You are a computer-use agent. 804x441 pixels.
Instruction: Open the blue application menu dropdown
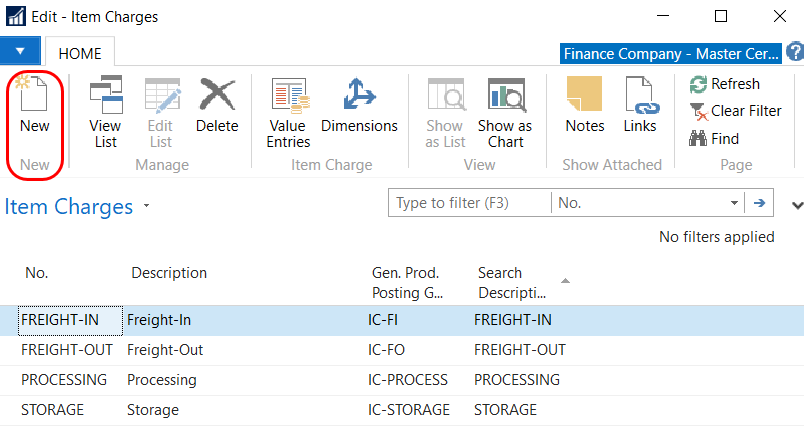(x=20, y=50)
